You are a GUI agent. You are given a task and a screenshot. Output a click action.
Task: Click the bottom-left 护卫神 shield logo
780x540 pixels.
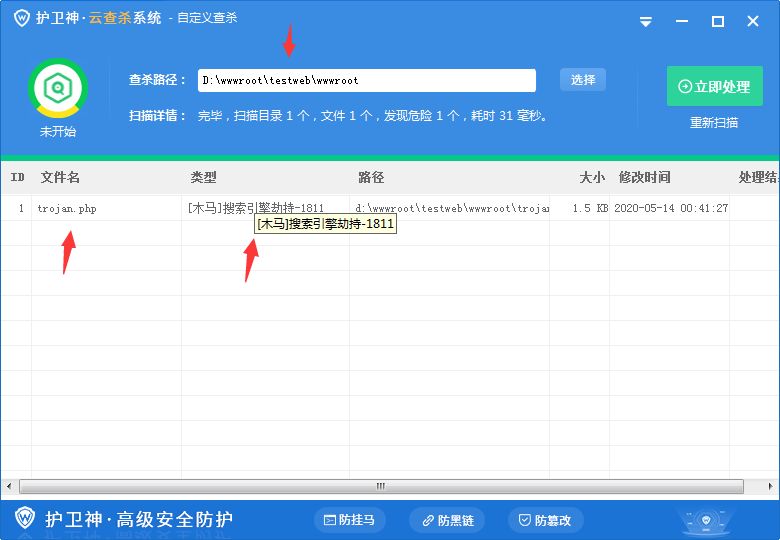click(25, 519)
